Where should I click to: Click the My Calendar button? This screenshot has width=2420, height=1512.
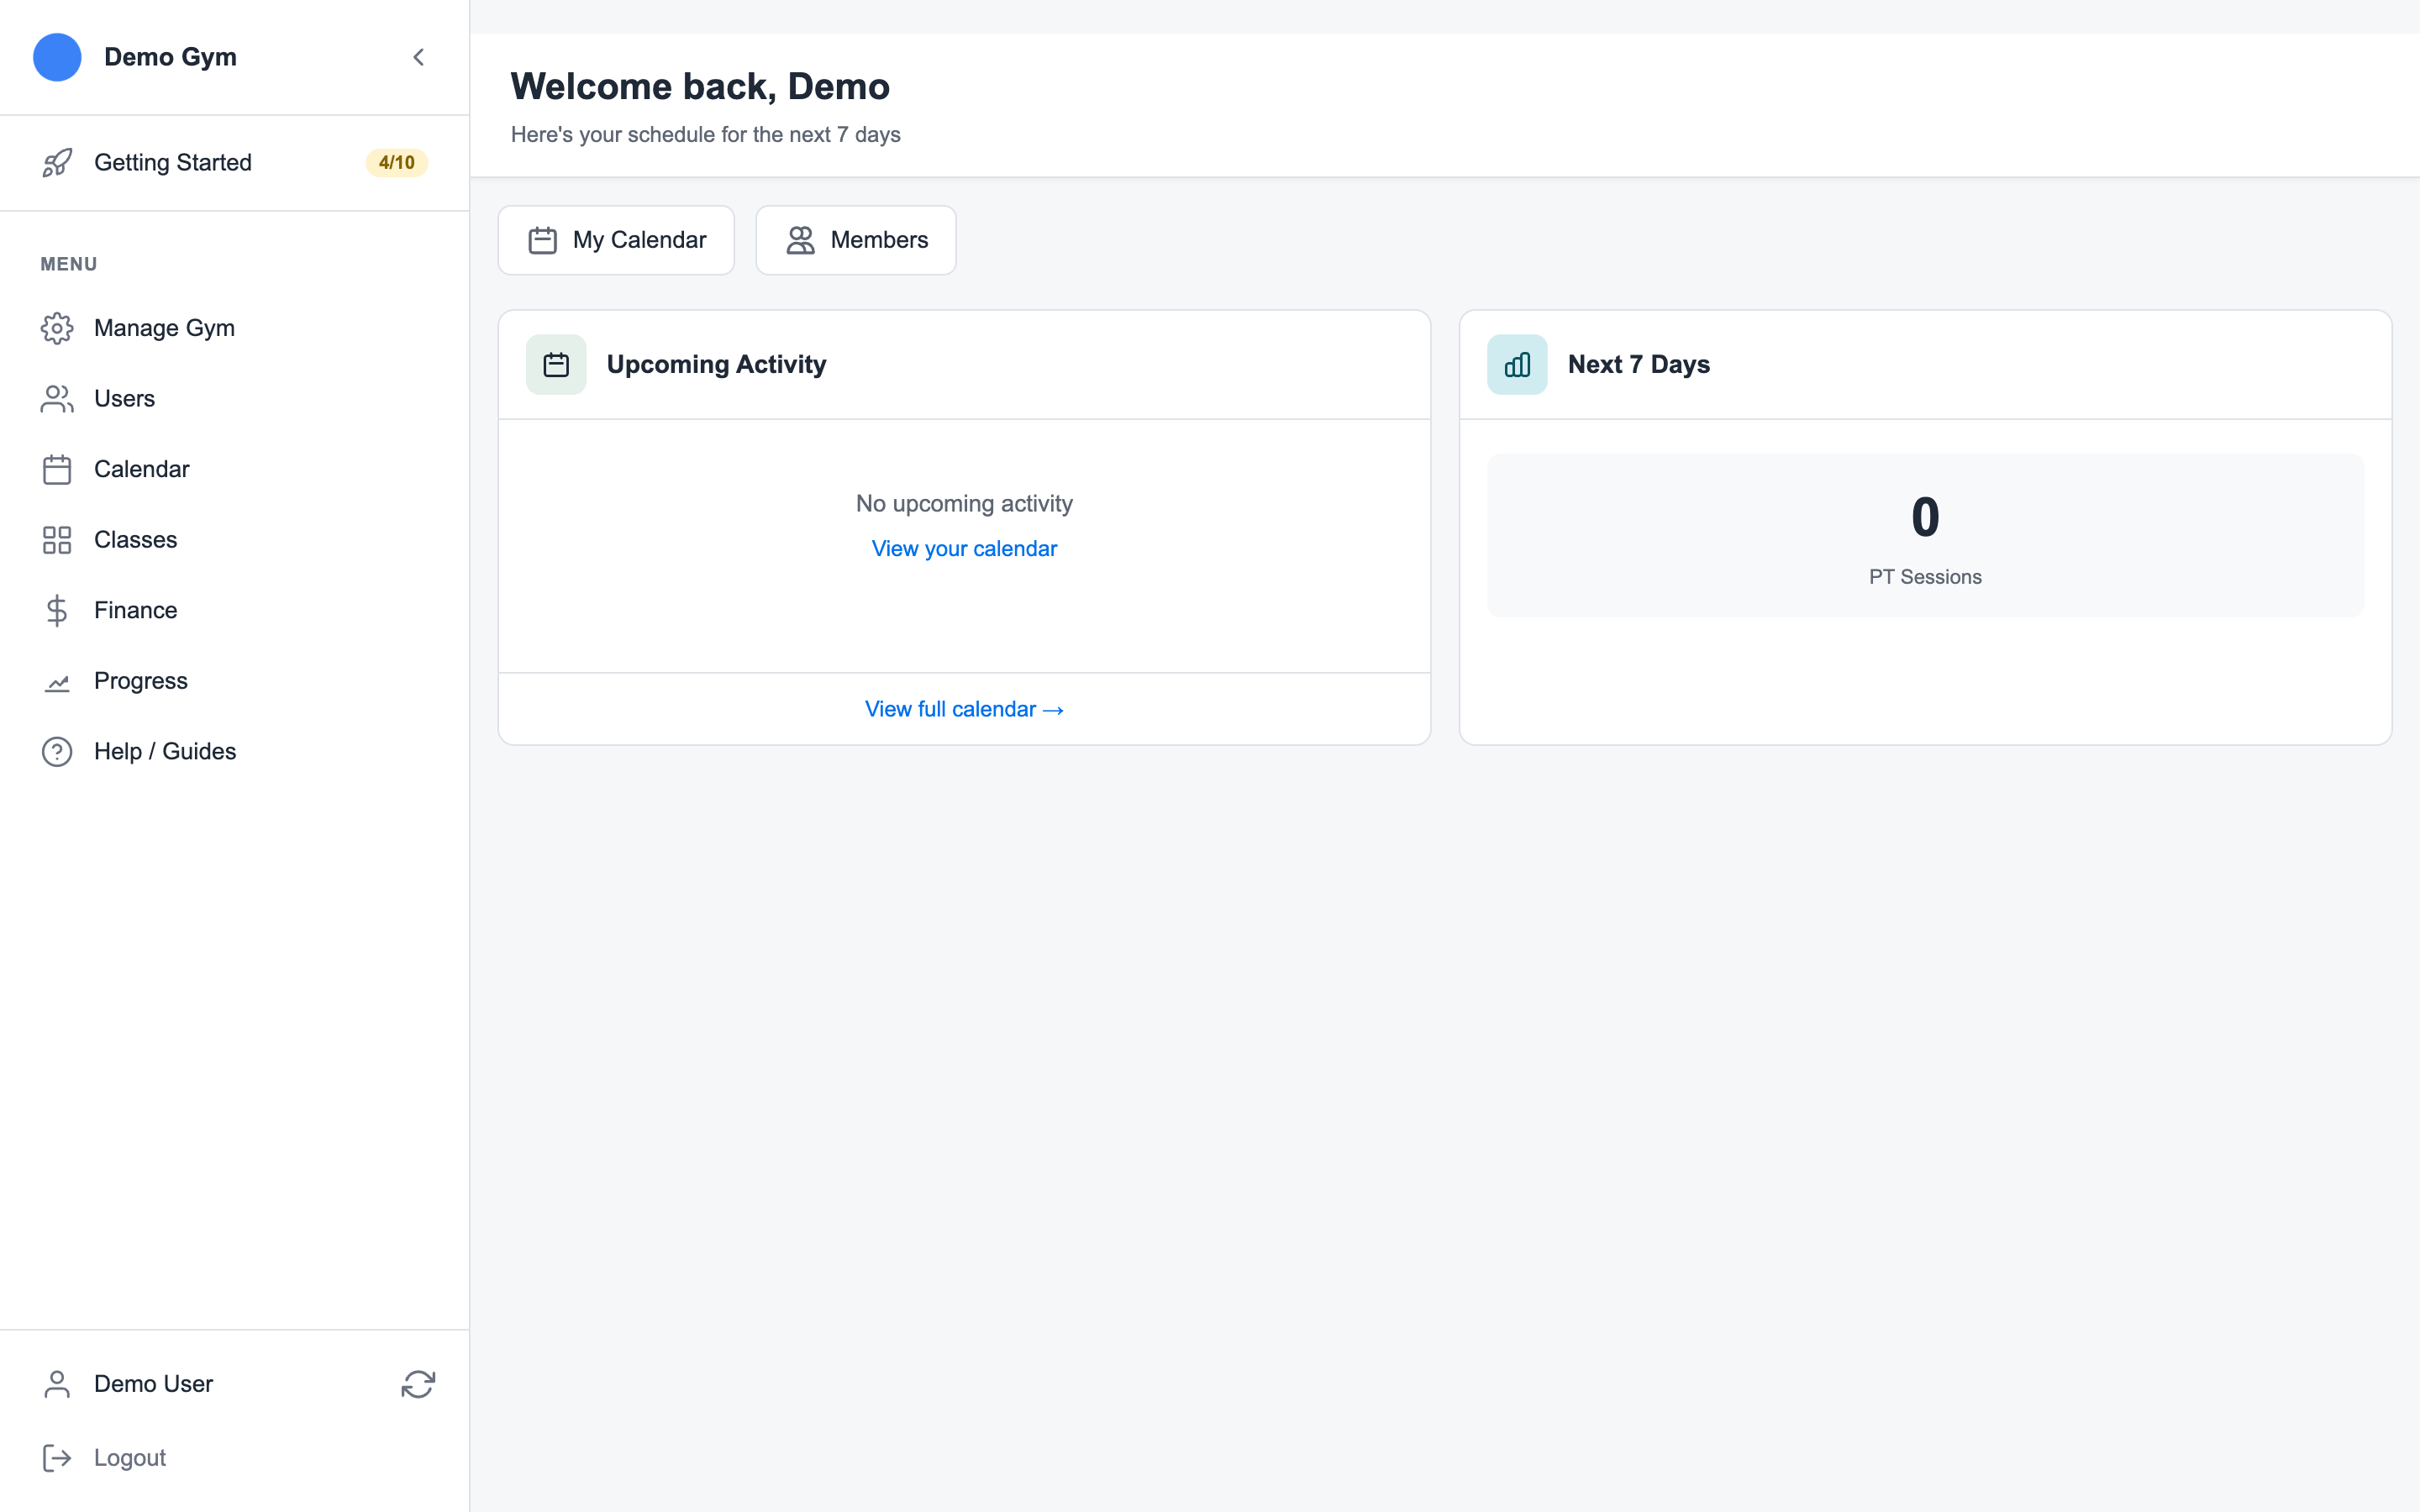(x=616, y=240)
